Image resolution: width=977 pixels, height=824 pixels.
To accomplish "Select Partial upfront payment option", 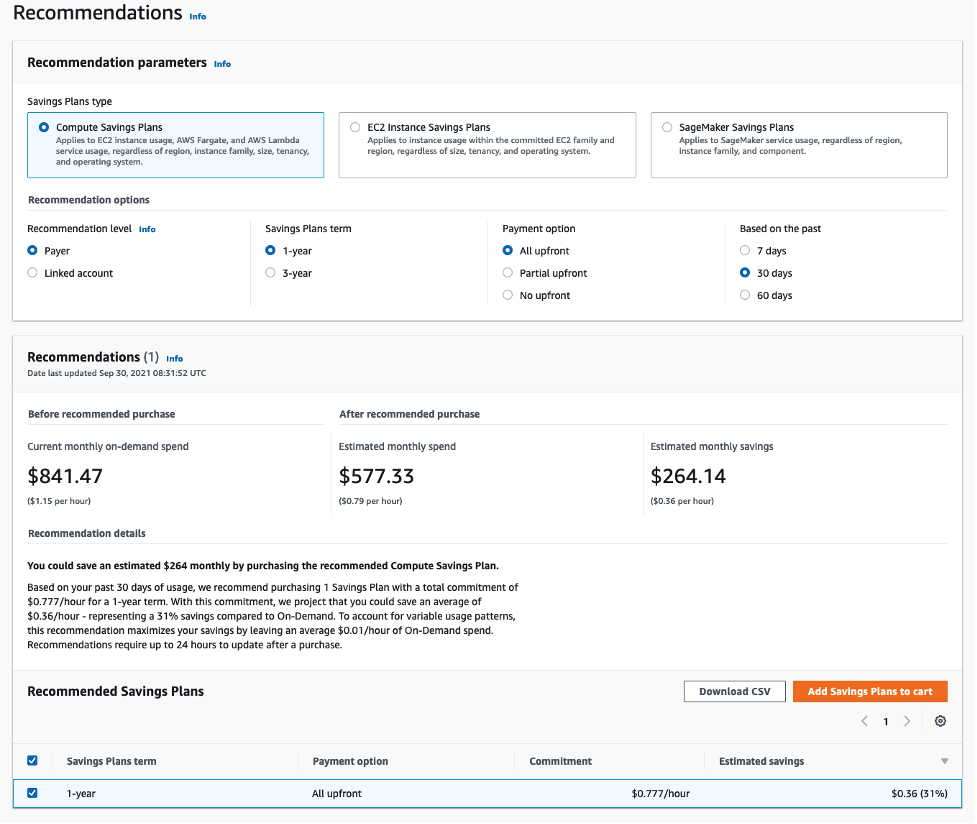I will 508,273.
